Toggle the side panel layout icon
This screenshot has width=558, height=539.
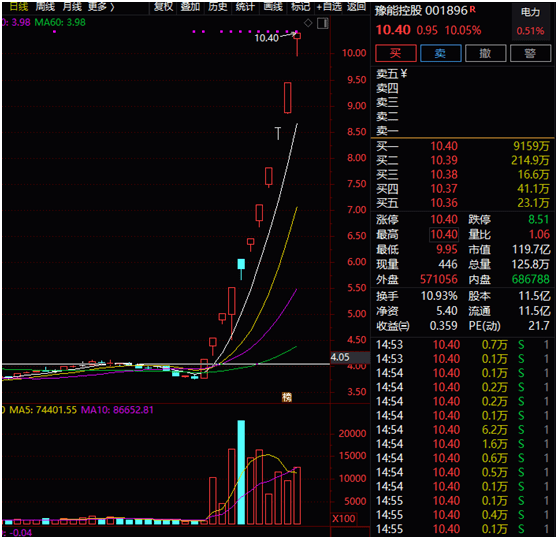[323, 23]
